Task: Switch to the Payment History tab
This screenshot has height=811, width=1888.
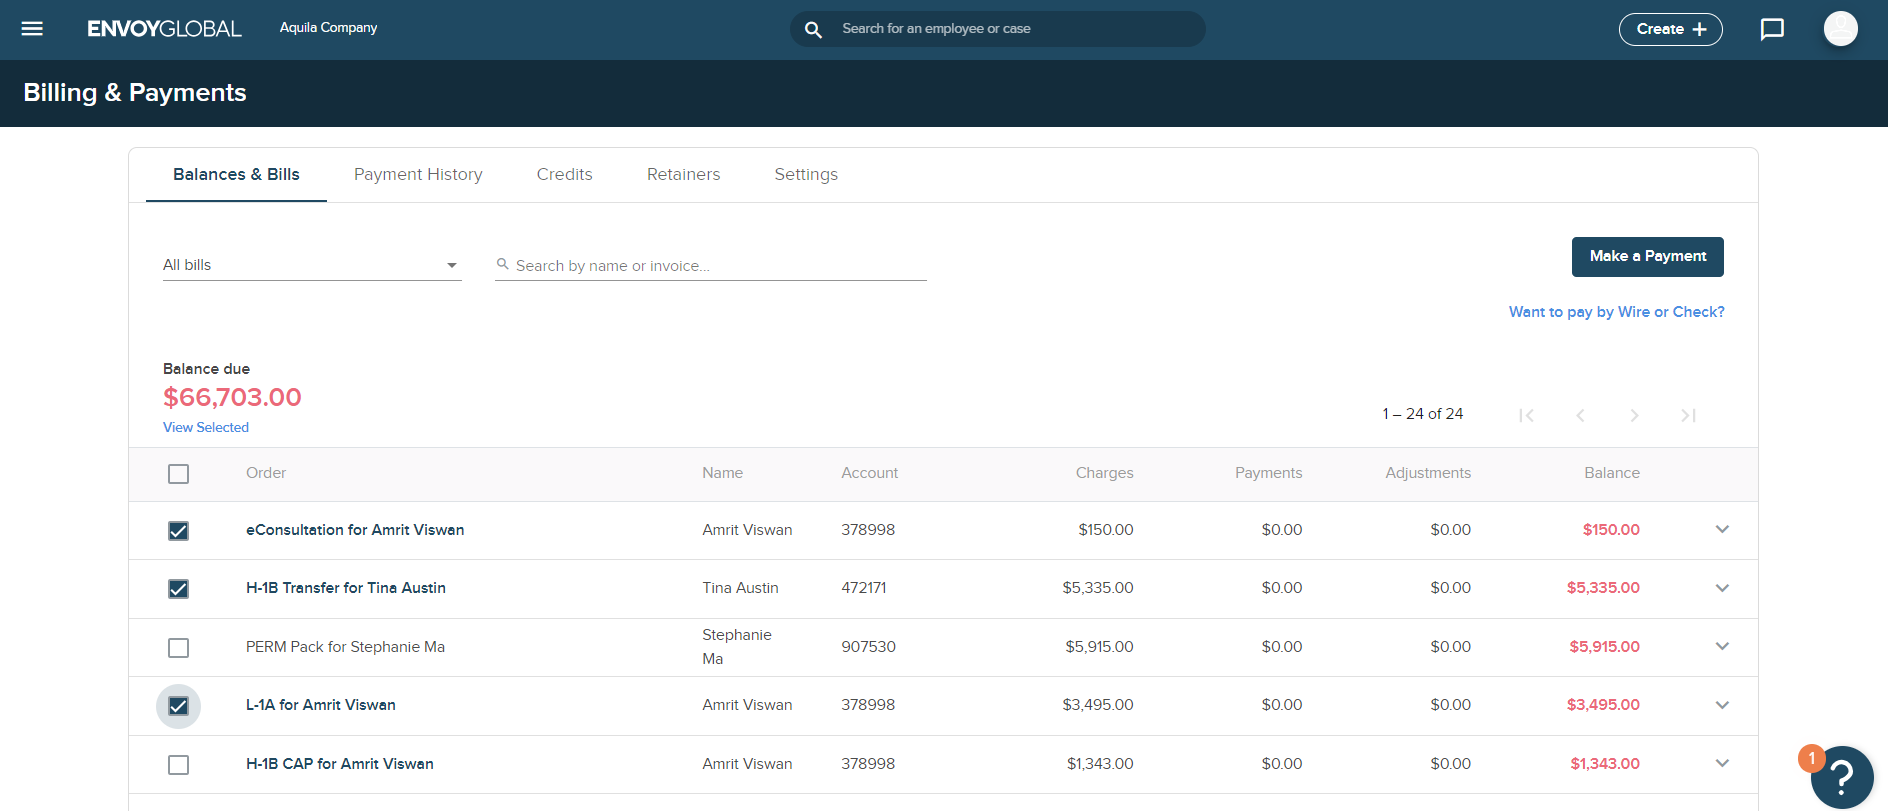Action: point(418,175)
